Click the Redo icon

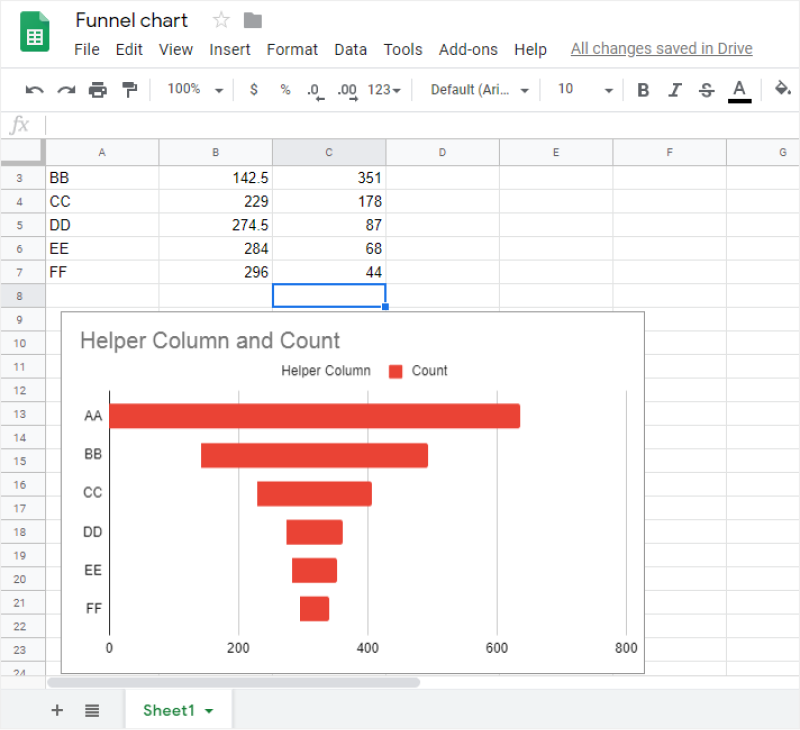[64, 89]
